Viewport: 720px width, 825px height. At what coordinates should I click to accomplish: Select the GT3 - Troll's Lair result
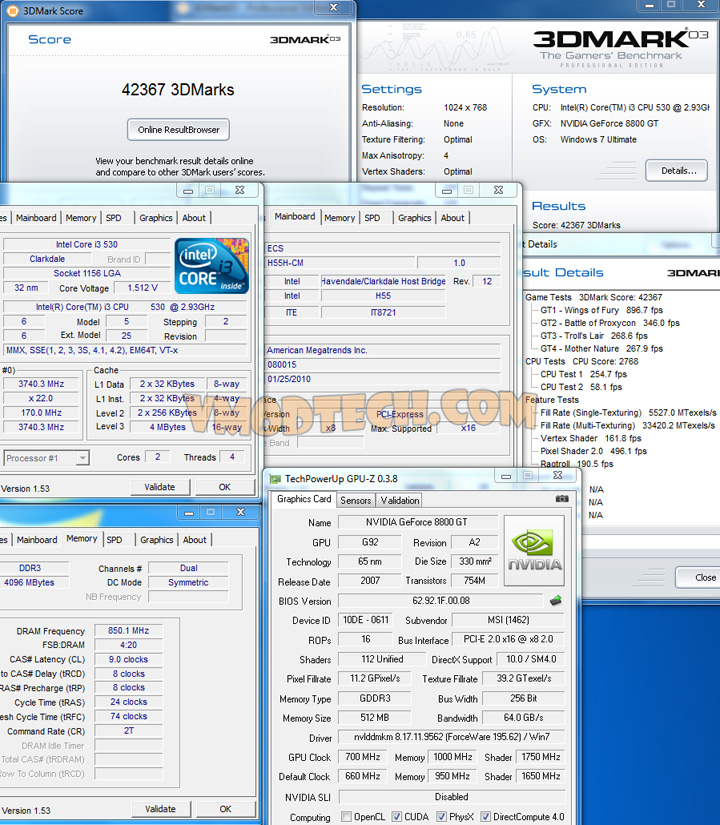click(x=594, y=336)
